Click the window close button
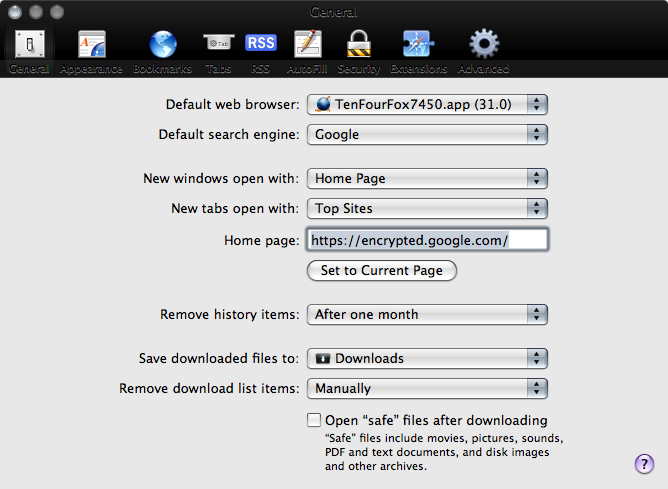The width and height of the screenshot is (668, 489). click(x=15, y=12)
